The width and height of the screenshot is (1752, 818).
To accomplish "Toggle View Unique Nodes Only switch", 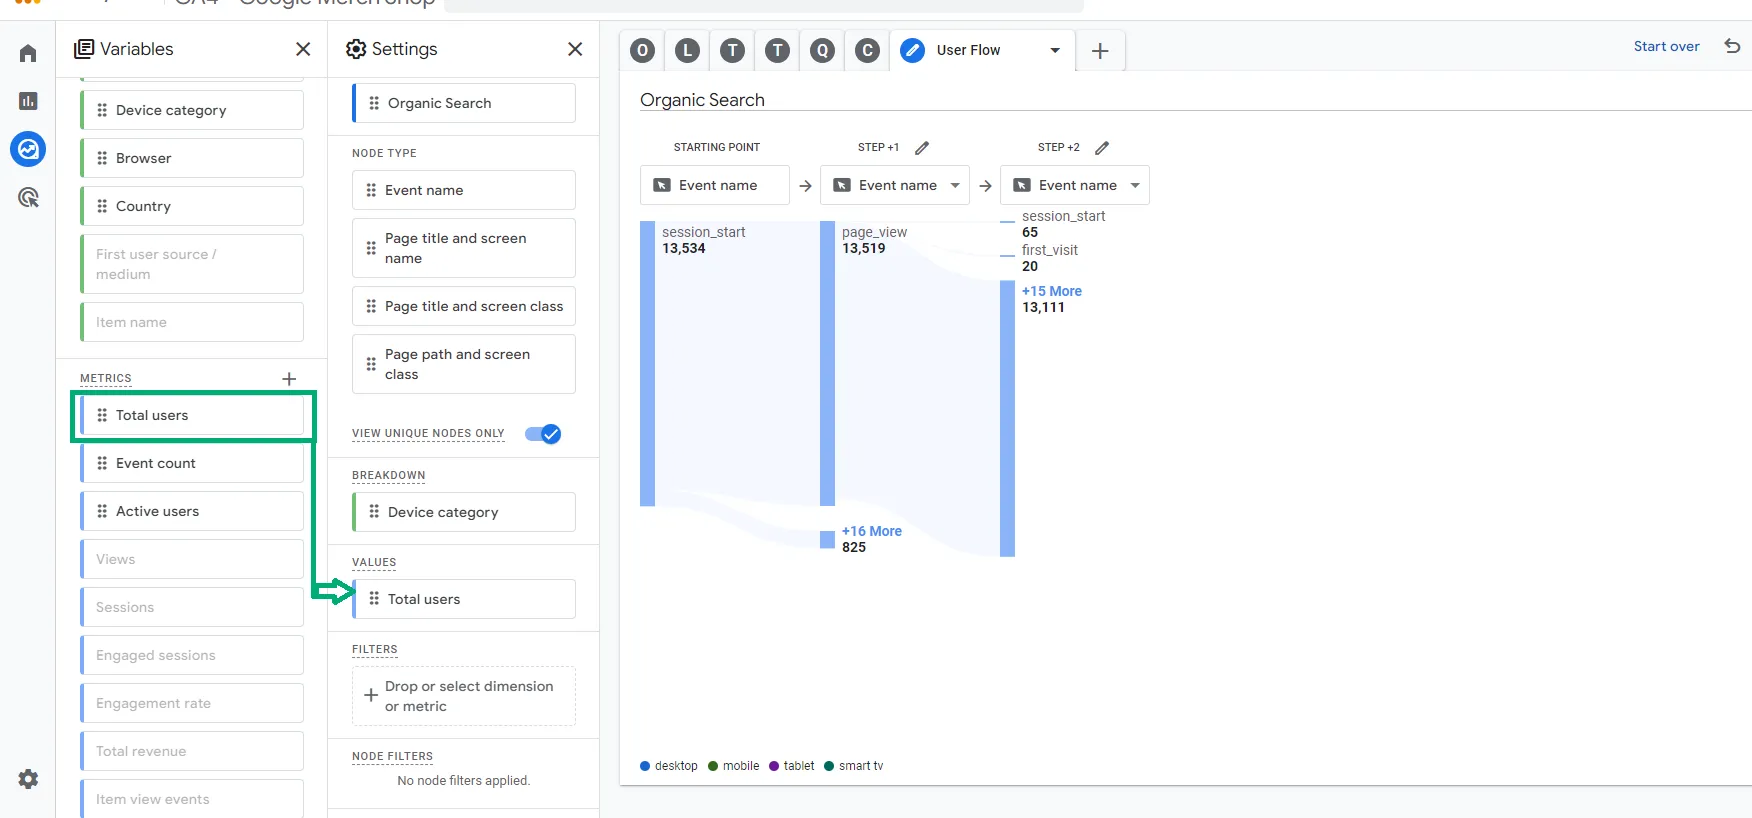I will point(543,434).
